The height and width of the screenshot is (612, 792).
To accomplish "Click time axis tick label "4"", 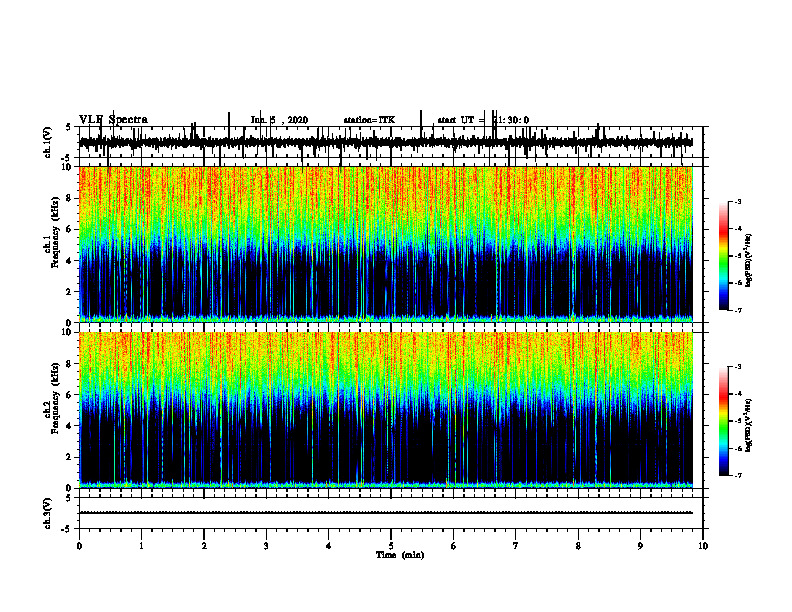I will click(329, 546).
